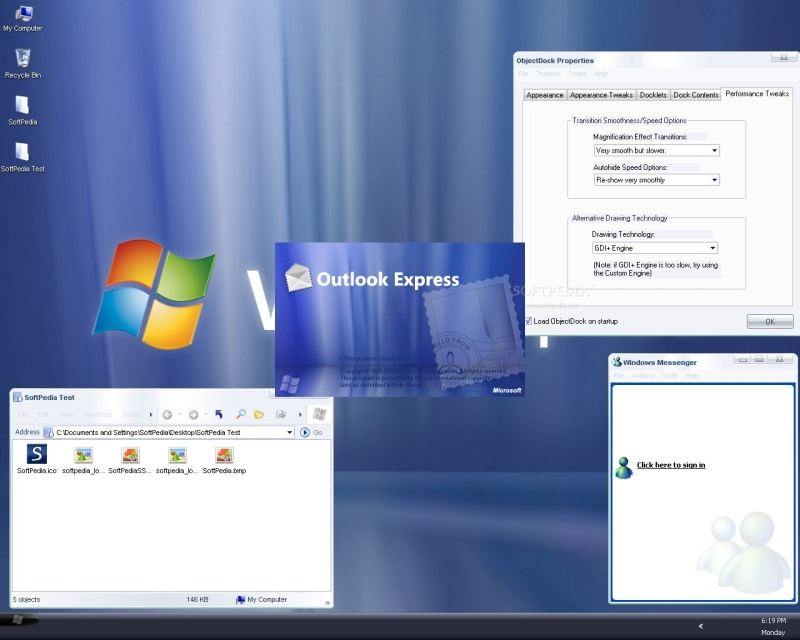Open Magnification Effect Transitions dropdown
This screenshot has width=800, height=640.
coord(714,151)
